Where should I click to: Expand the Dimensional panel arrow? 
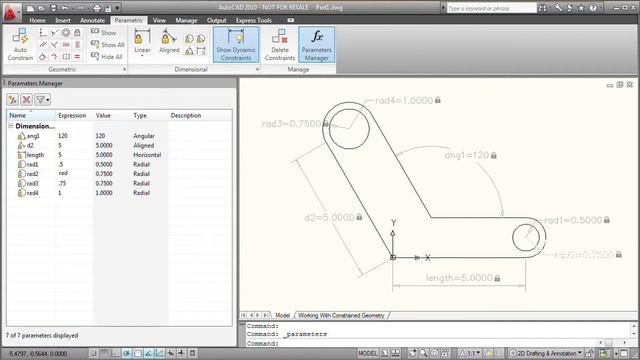point(257,70)
